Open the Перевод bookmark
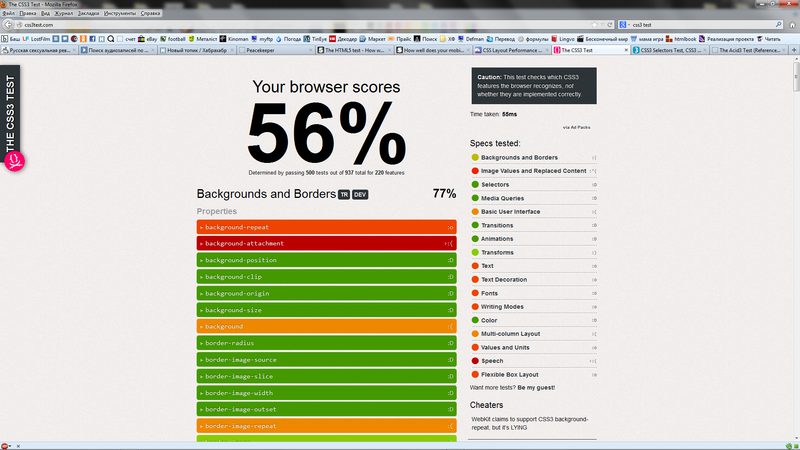The width and height of the screenshot is (800, 450). 501,39
